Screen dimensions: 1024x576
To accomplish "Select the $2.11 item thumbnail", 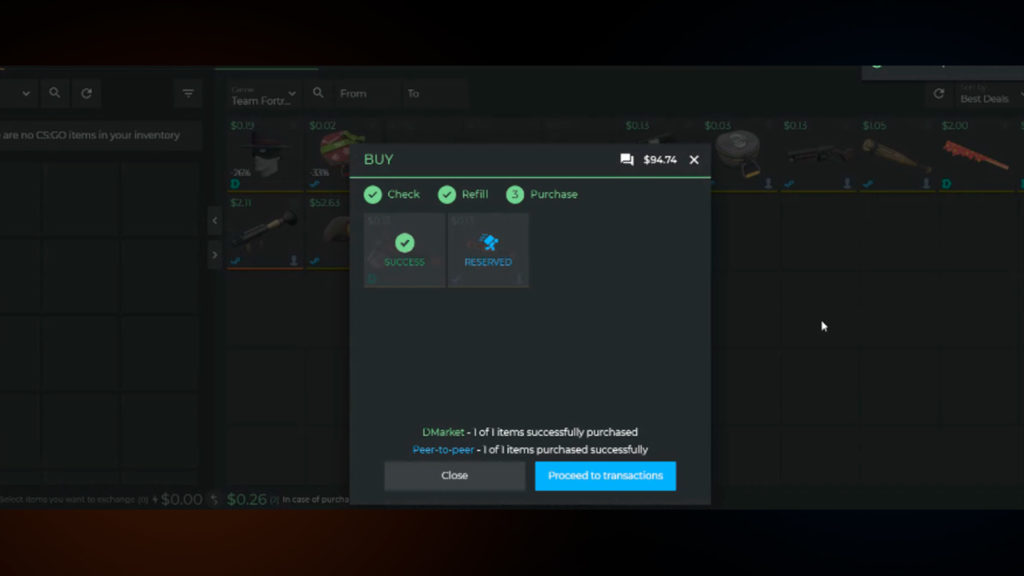I will click(x=264, y=232).
